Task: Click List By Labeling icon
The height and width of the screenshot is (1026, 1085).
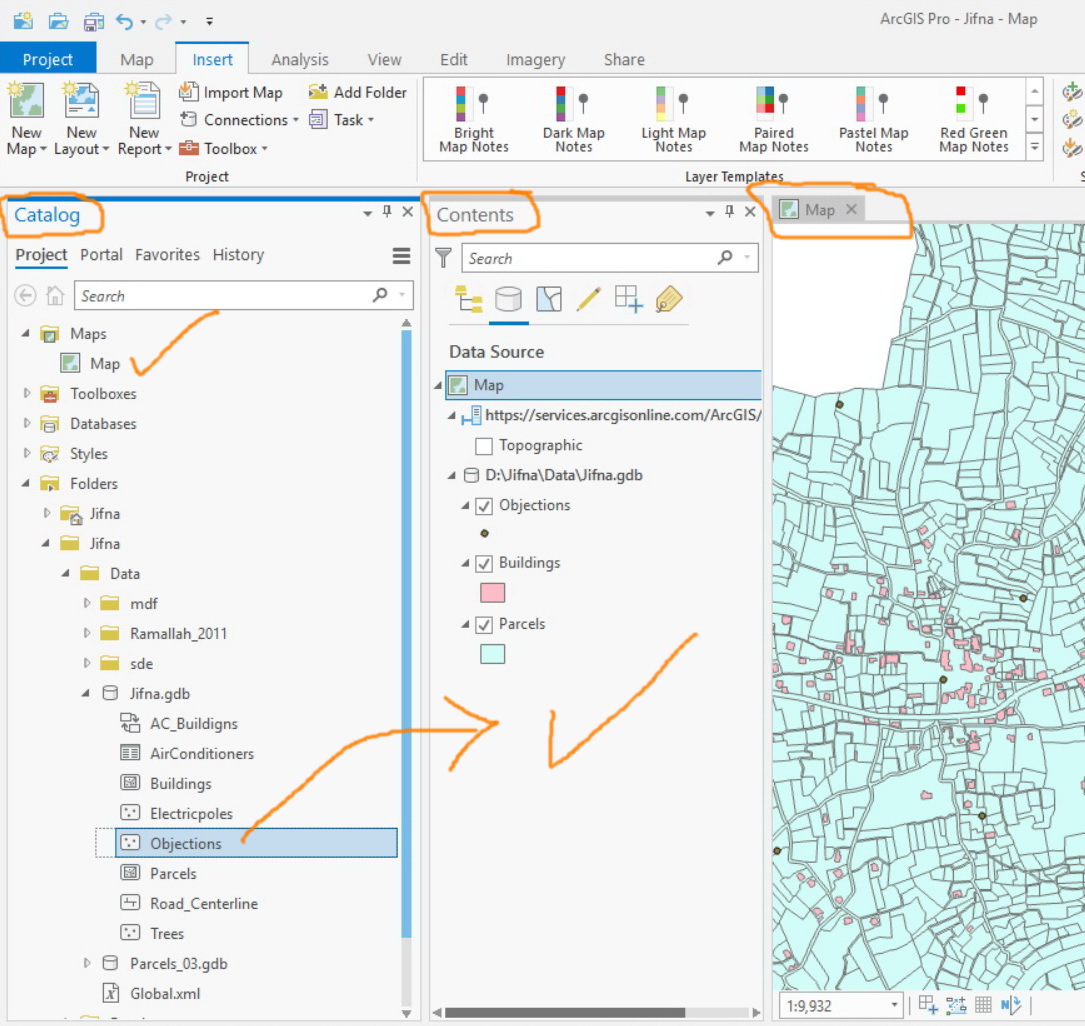Action: pos(668,300)
